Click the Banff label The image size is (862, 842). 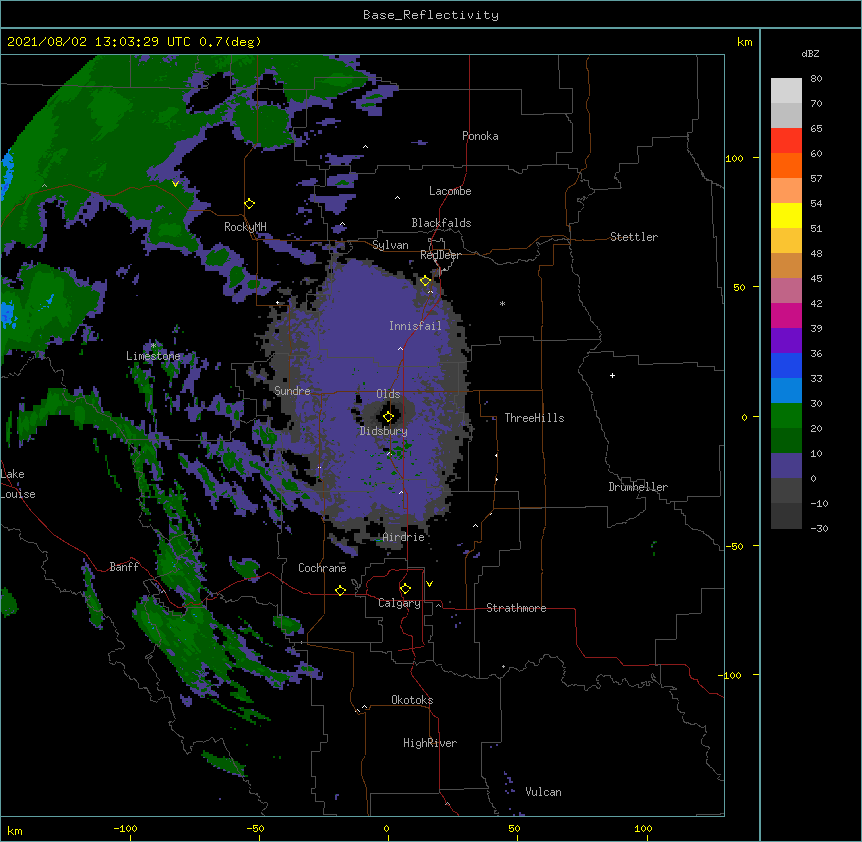click(124, 567)
